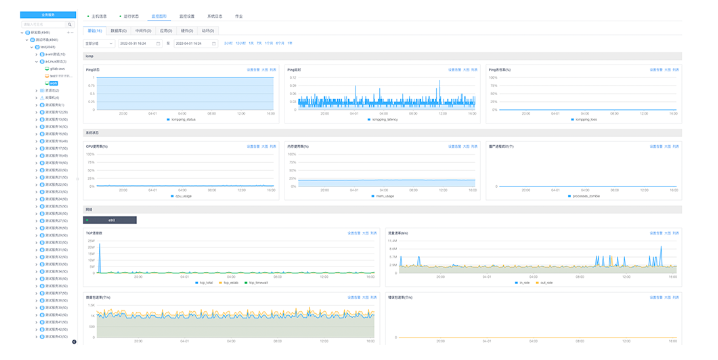The width and height of the screenshot is (718, 360).
Task: Click green host icon of highlighted tree node
Action: coord(47,83)
